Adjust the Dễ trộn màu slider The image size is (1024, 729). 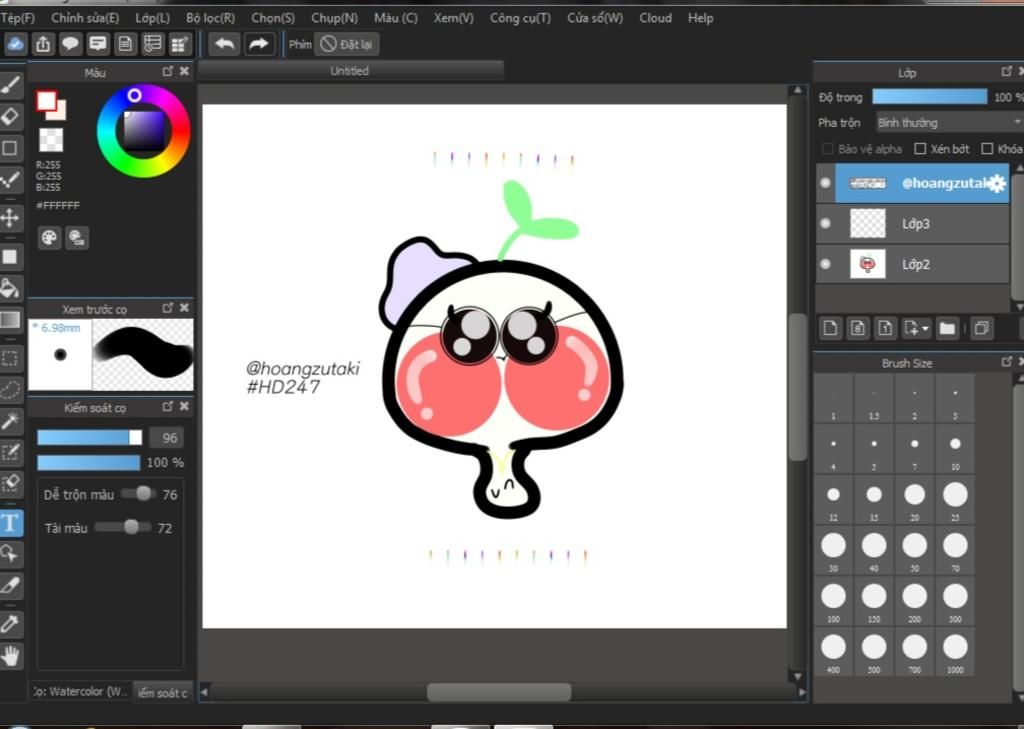[138, 494]
